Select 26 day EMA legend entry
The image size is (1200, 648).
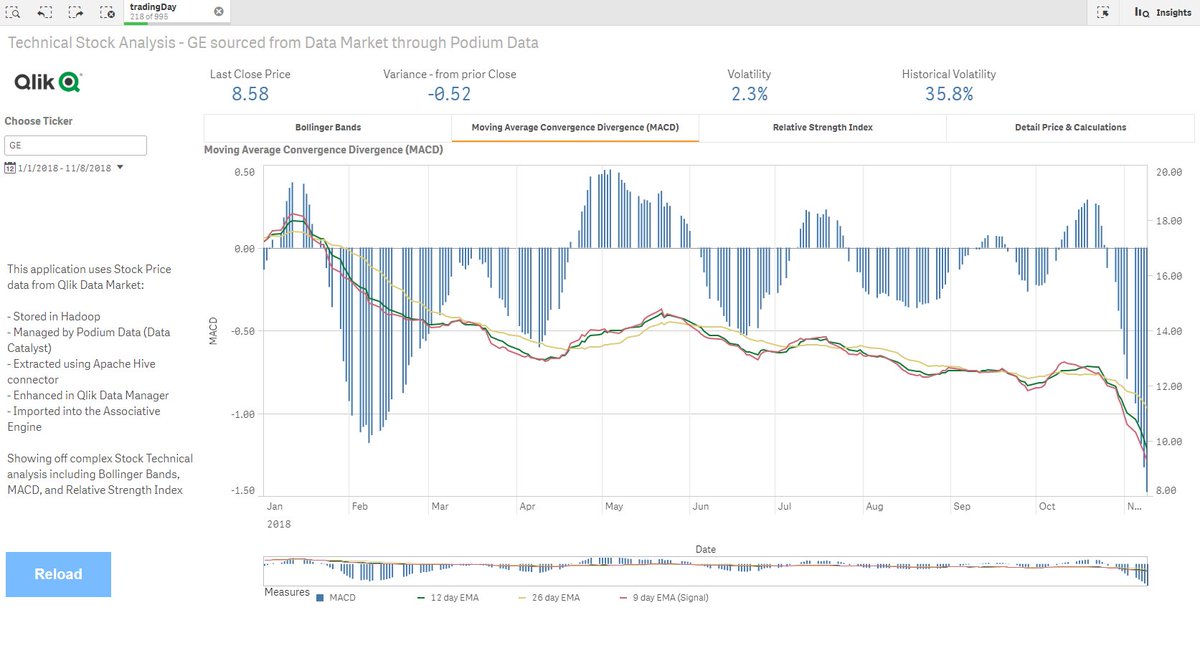[547, 598]
